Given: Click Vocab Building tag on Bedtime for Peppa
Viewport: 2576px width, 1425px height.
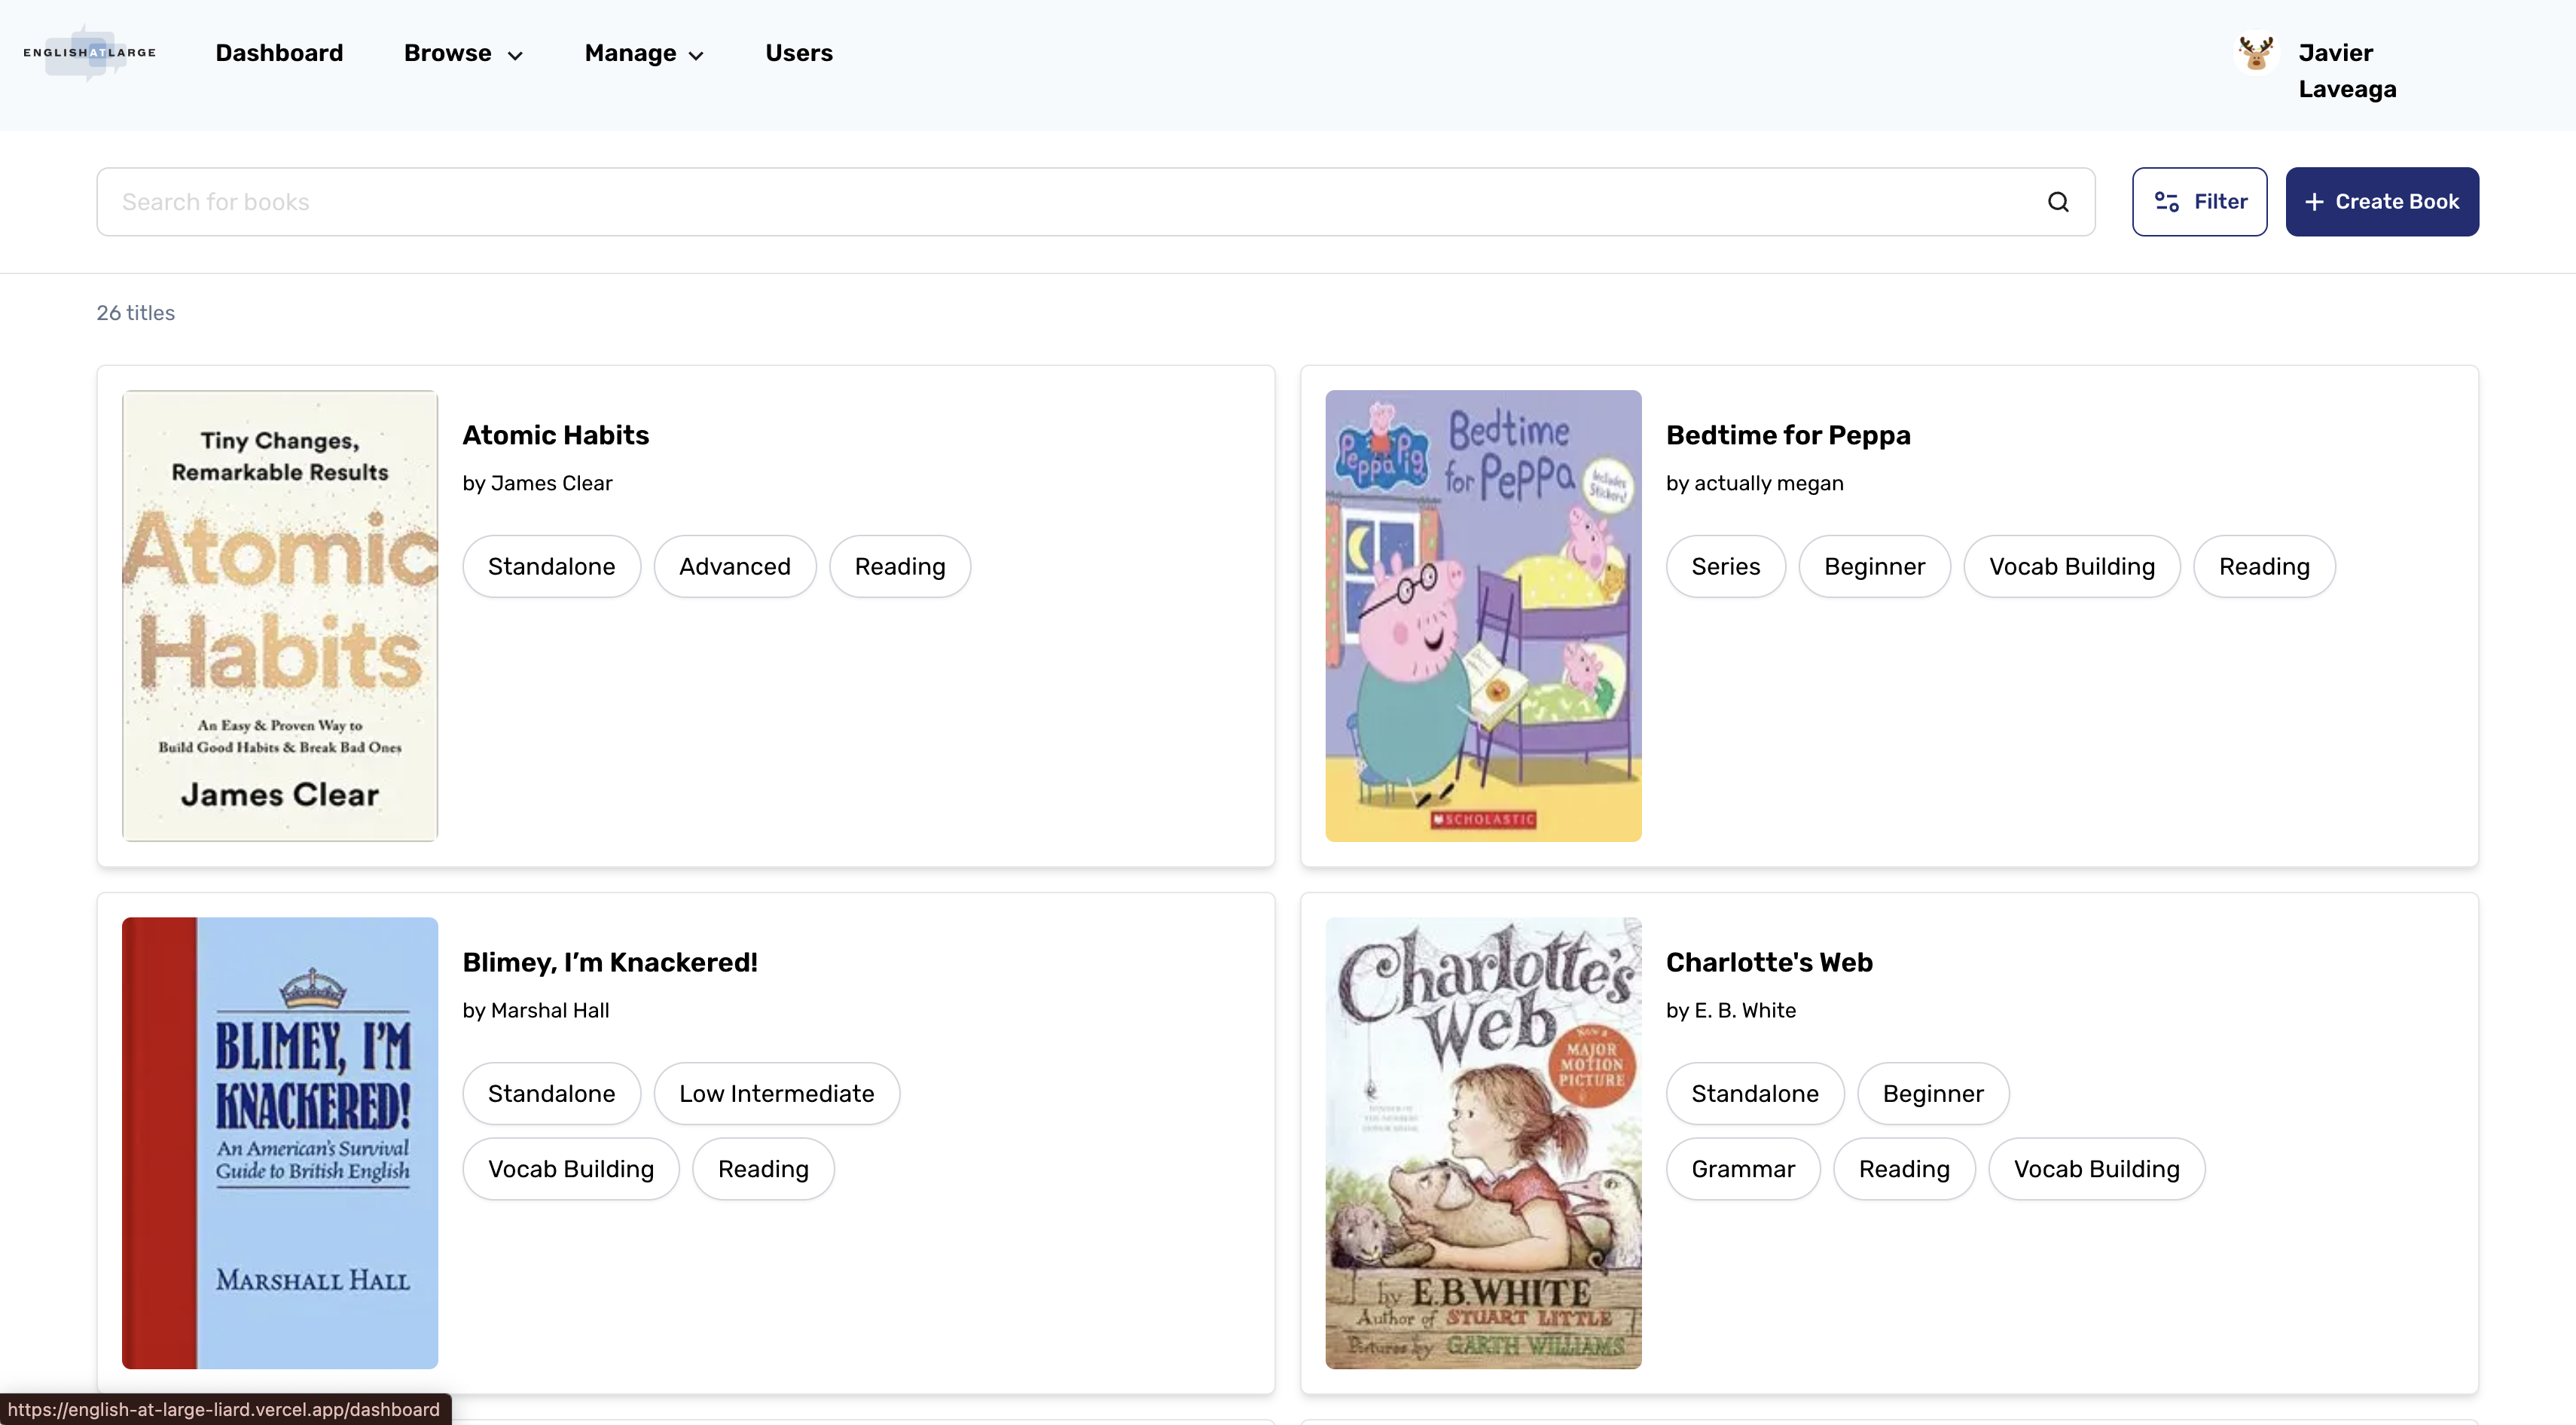Looking at the screenshot, I should coord(2071,566).
